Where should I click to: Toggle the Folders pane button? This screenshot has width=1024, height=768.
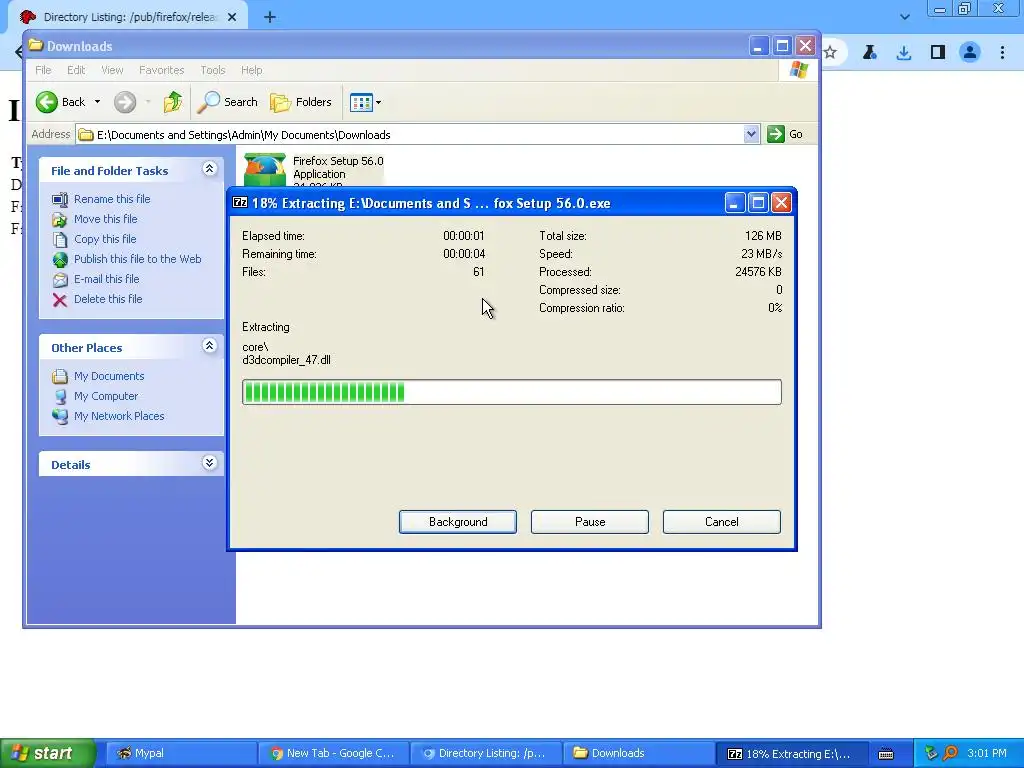301,102
